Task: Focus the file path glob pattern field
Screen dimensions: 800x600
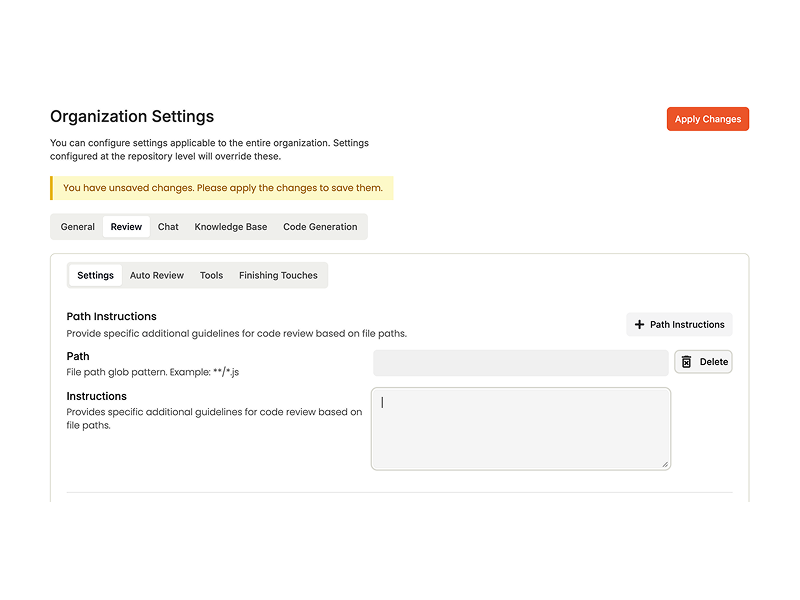Action: click(x=520, y=363)
